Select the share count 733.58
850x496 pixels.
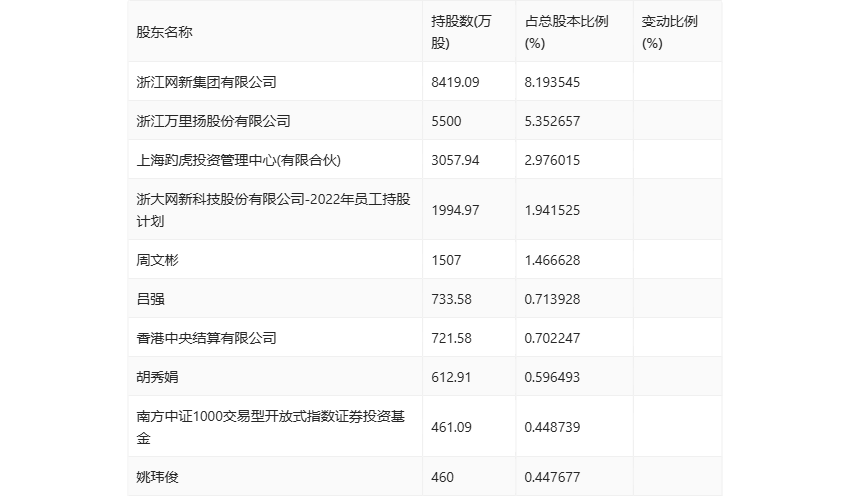(x=451, y=299)
